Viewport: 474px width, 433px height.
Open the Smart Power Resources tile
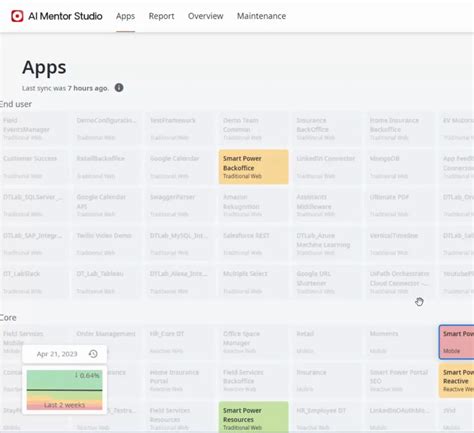[254, 418]
